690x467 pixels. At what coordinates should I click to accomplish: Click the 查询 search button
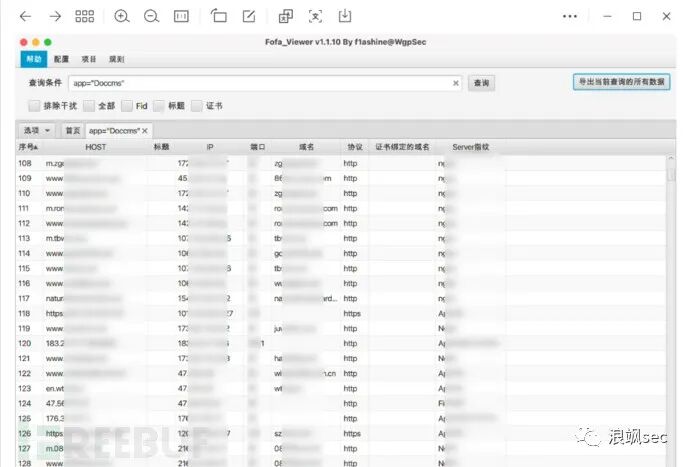[x=481, y=83]
